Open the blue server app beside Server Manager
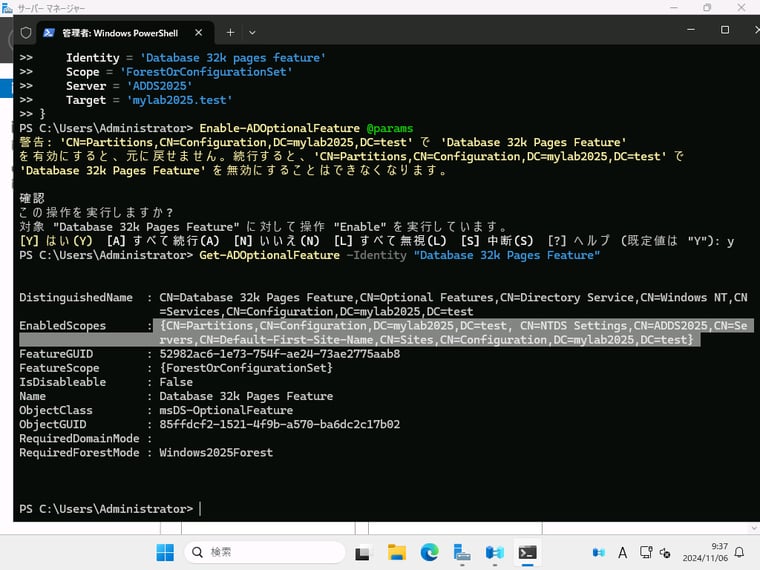This screenshot has width=760, height=570. click(x=495, y=552)
